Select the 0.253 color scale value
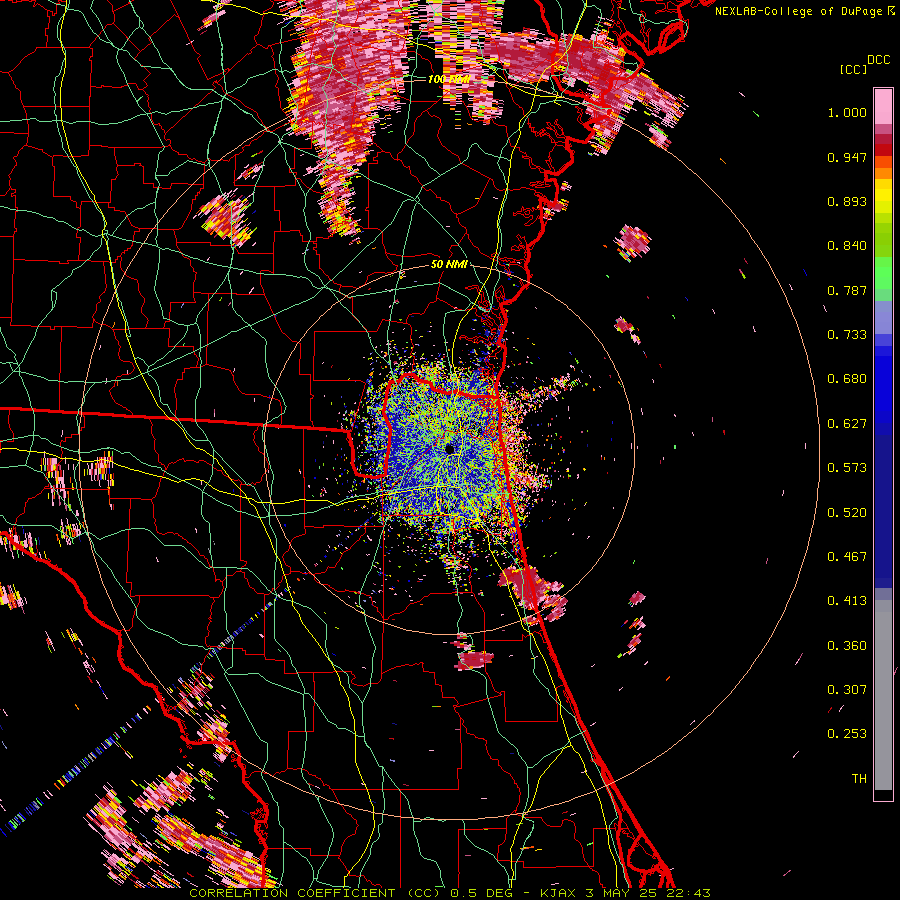Screen dimensions: 900x900 [847, 734]
